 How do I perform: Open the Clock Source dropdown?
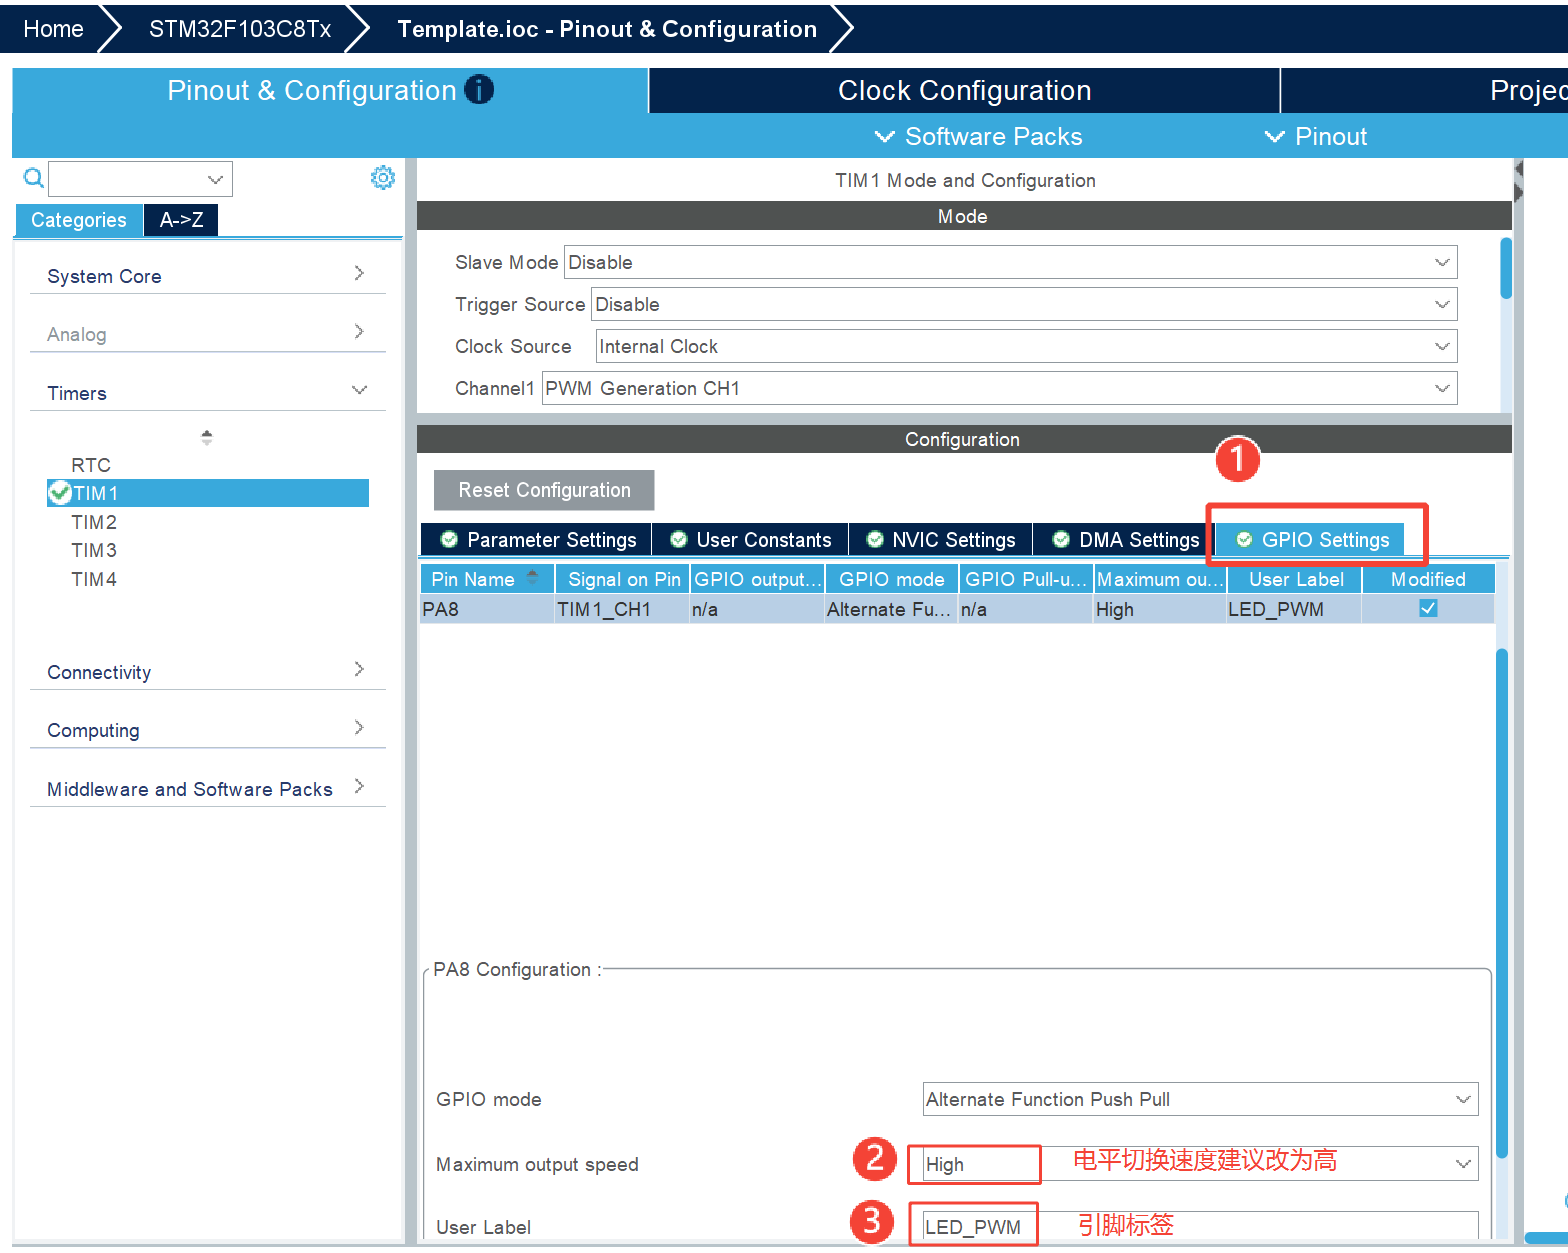(1026, 346)
